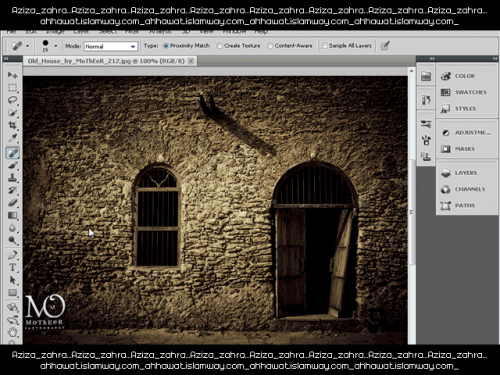Screen dimensions: 500x375
Task: Click the canvas vertical scrollbar thumb
Action: tap(412, 212)
